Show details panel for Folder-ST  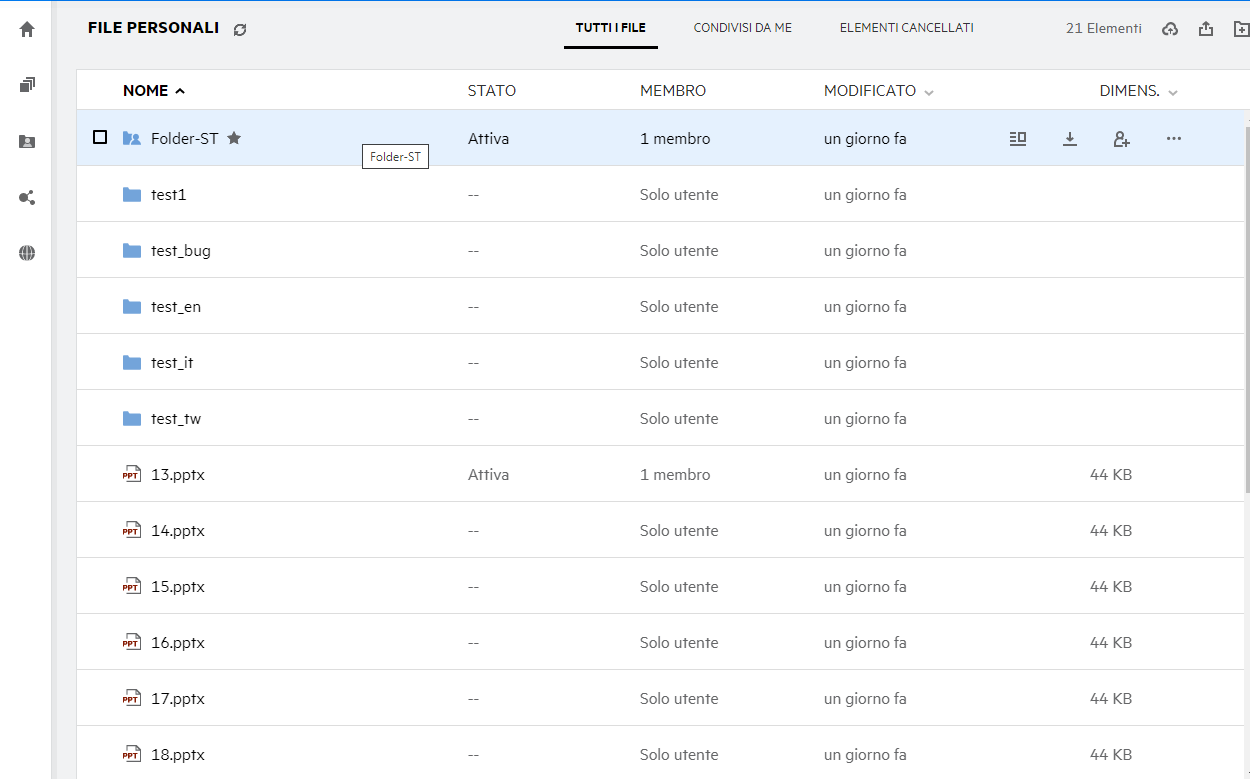pos(1018,139)
